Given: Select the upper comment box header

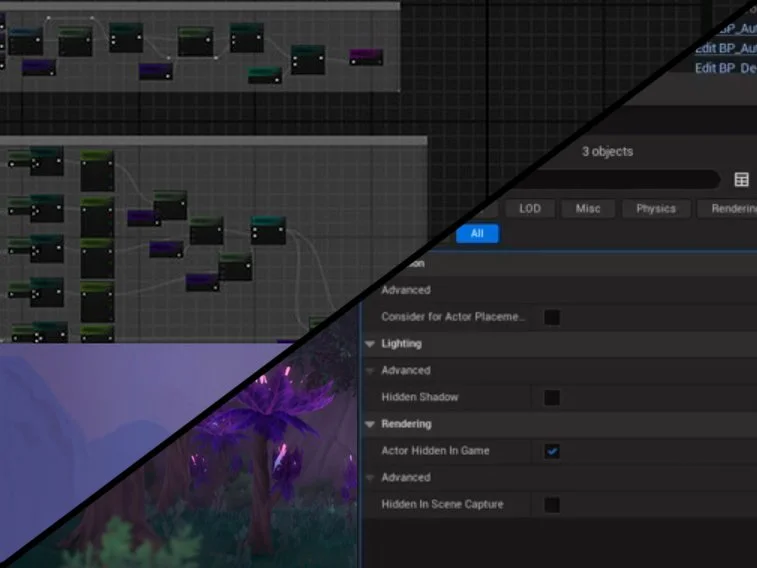Looking at the screenshot, I should [200, 6].
